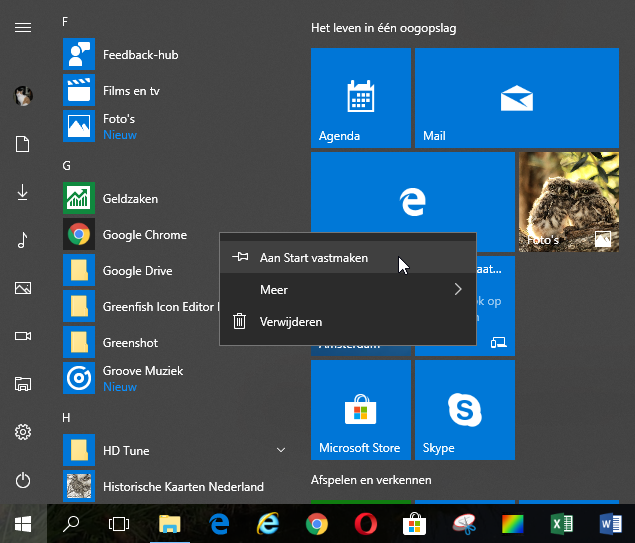
Task: Open the Mail tile
Action: point(517,98)
